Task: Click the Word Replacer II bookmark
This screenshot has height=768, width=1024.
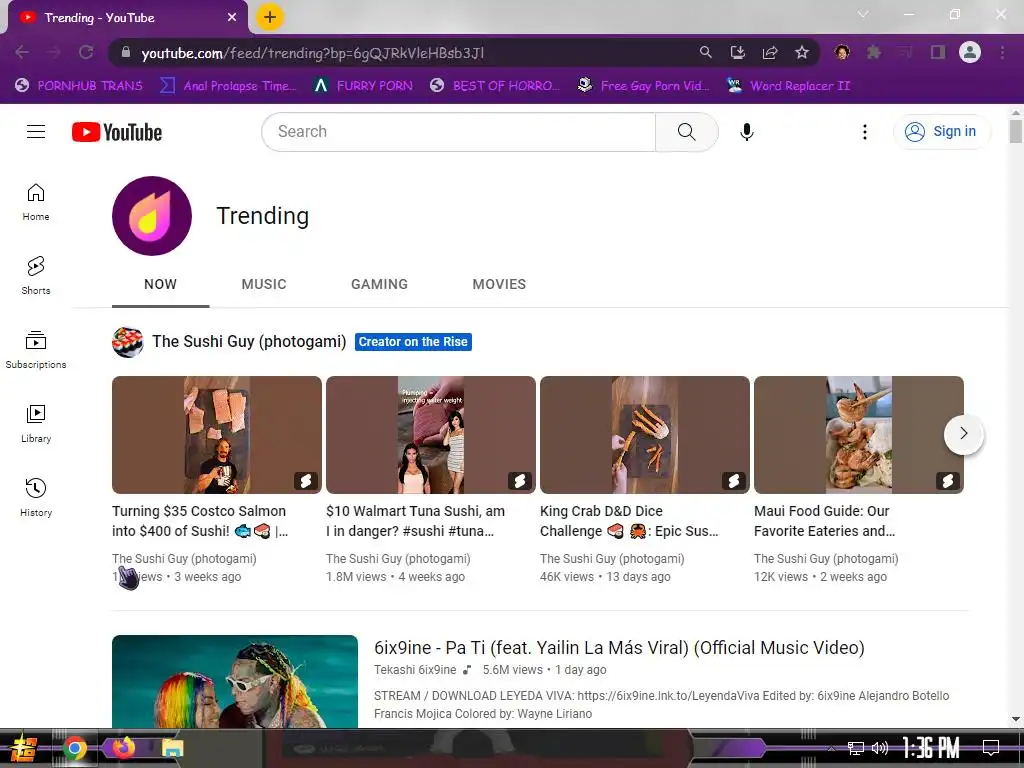Action: 788,86
